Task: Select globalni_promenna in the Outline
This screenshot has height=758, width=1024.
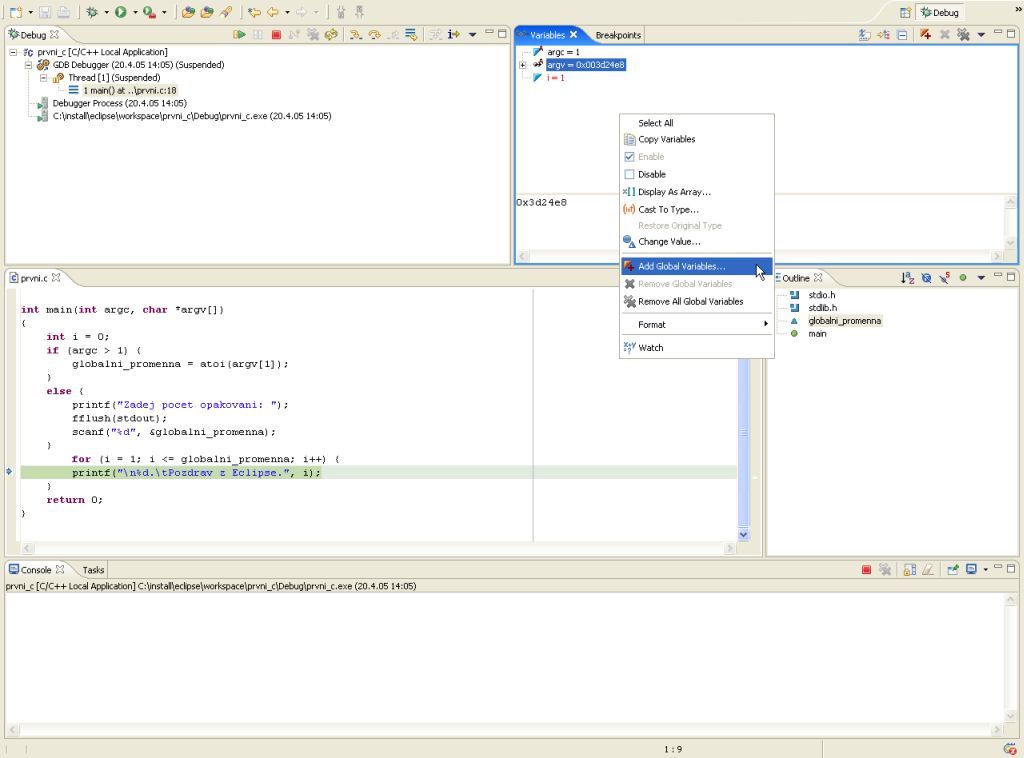Action: (x=845, y=321)
